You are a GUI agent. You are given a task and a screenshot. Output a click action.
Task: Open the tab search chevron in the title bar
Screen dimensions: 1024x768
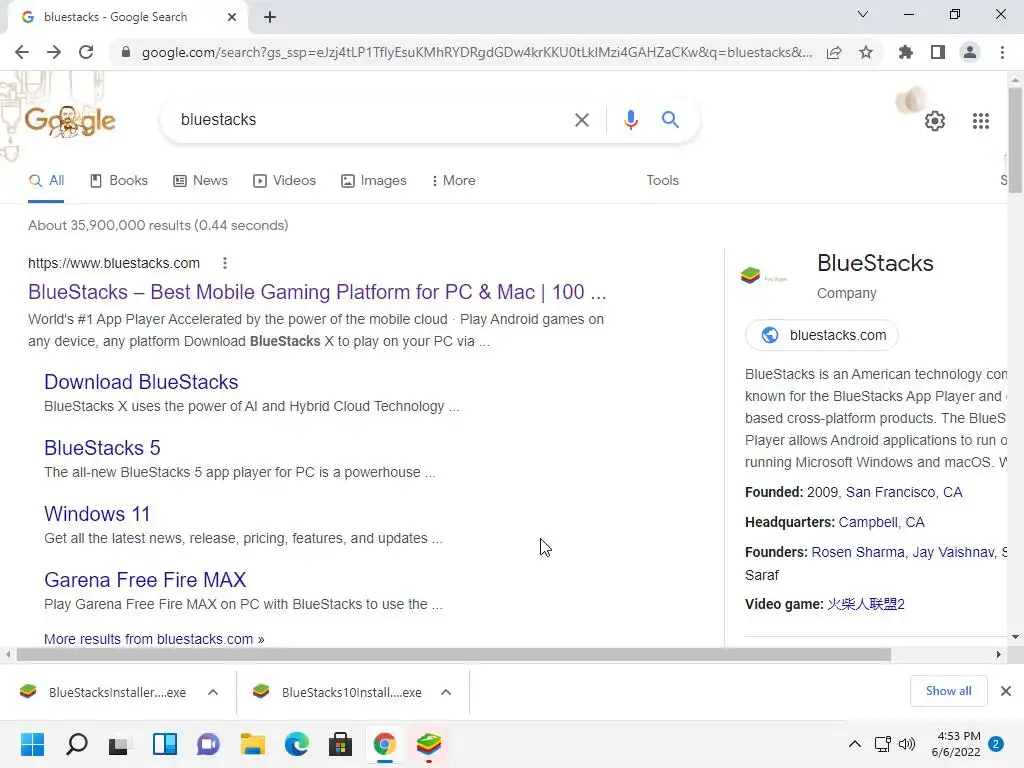(862, 14)
